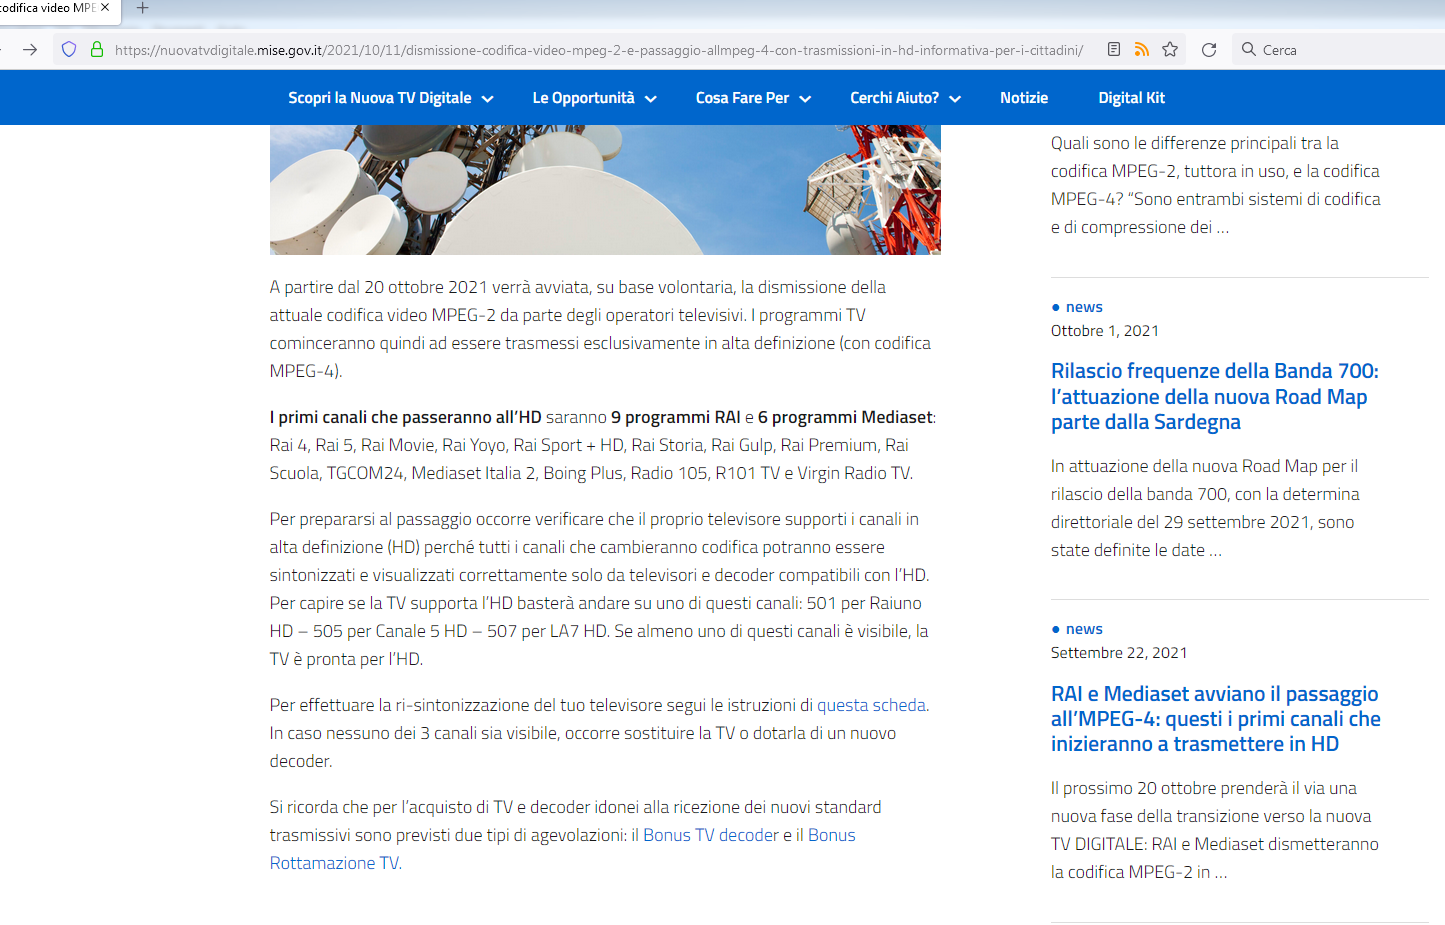Open the Notizie menu item
The image size is (1445, 925).
(1024, 98)
